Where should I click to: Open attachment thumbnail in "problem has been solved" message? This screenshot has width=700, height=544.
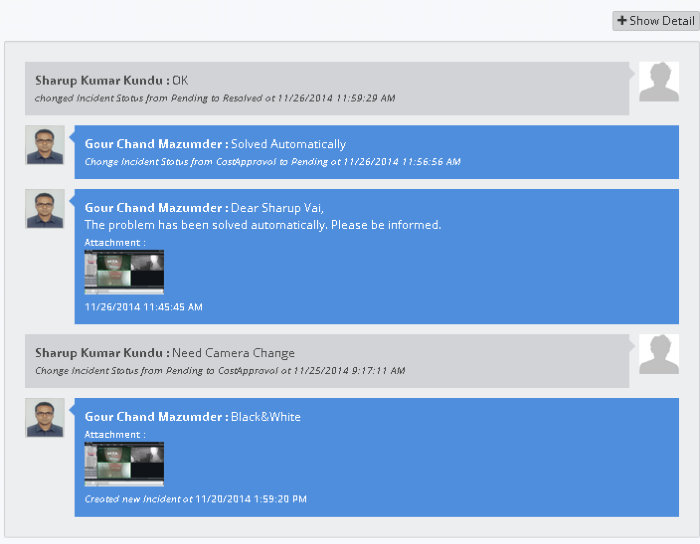pyautogui.click(x=124, y=272)
